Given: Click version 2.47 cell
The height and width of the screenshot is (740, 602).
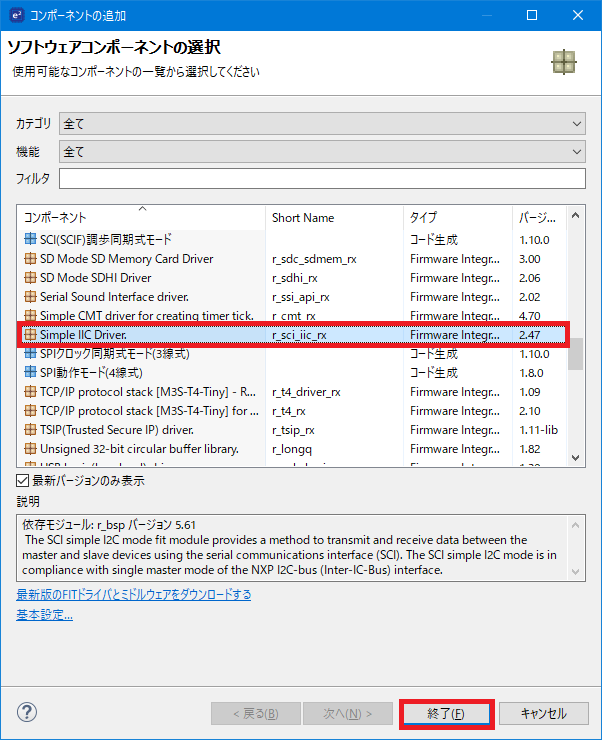Looking at the screenshot, I should (529, 335).
